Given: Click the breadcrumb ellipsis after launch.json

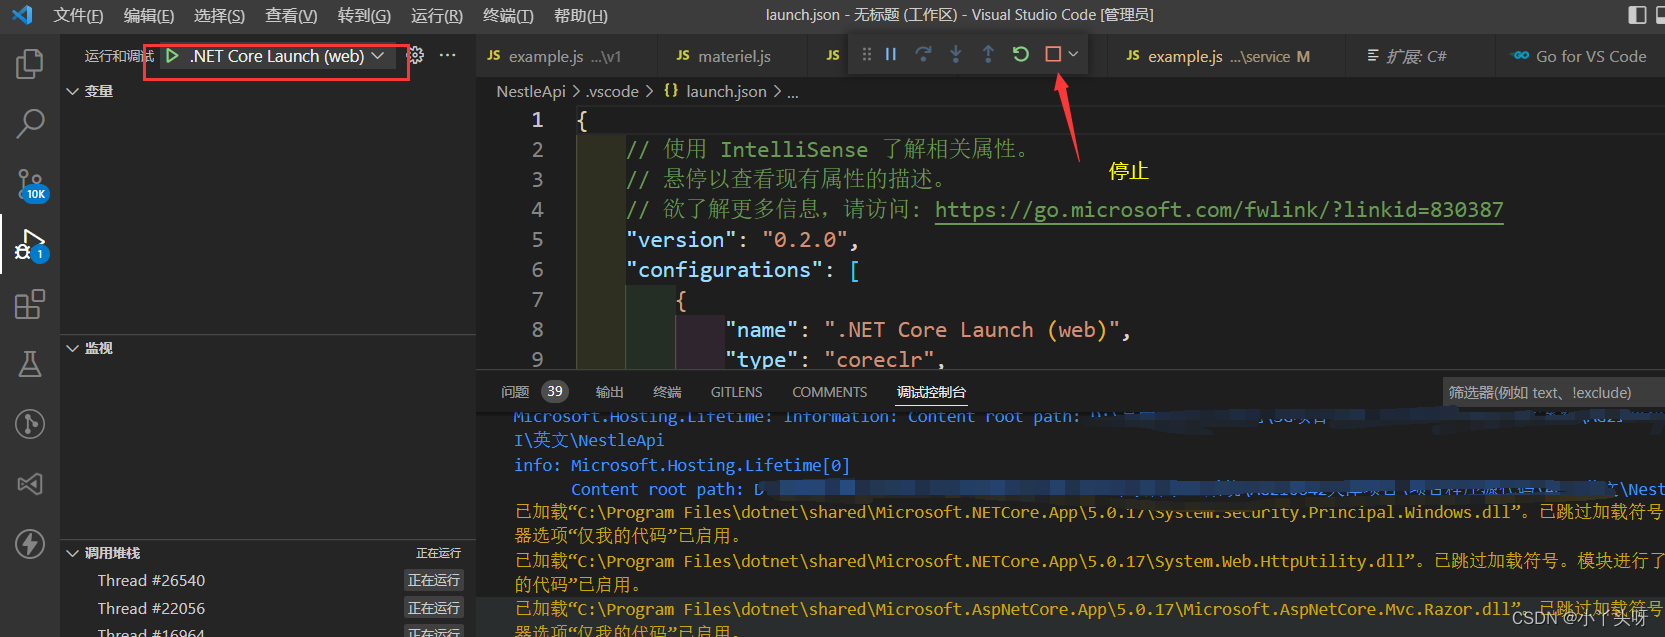Looking at the screenshot, I should [793, 92].
